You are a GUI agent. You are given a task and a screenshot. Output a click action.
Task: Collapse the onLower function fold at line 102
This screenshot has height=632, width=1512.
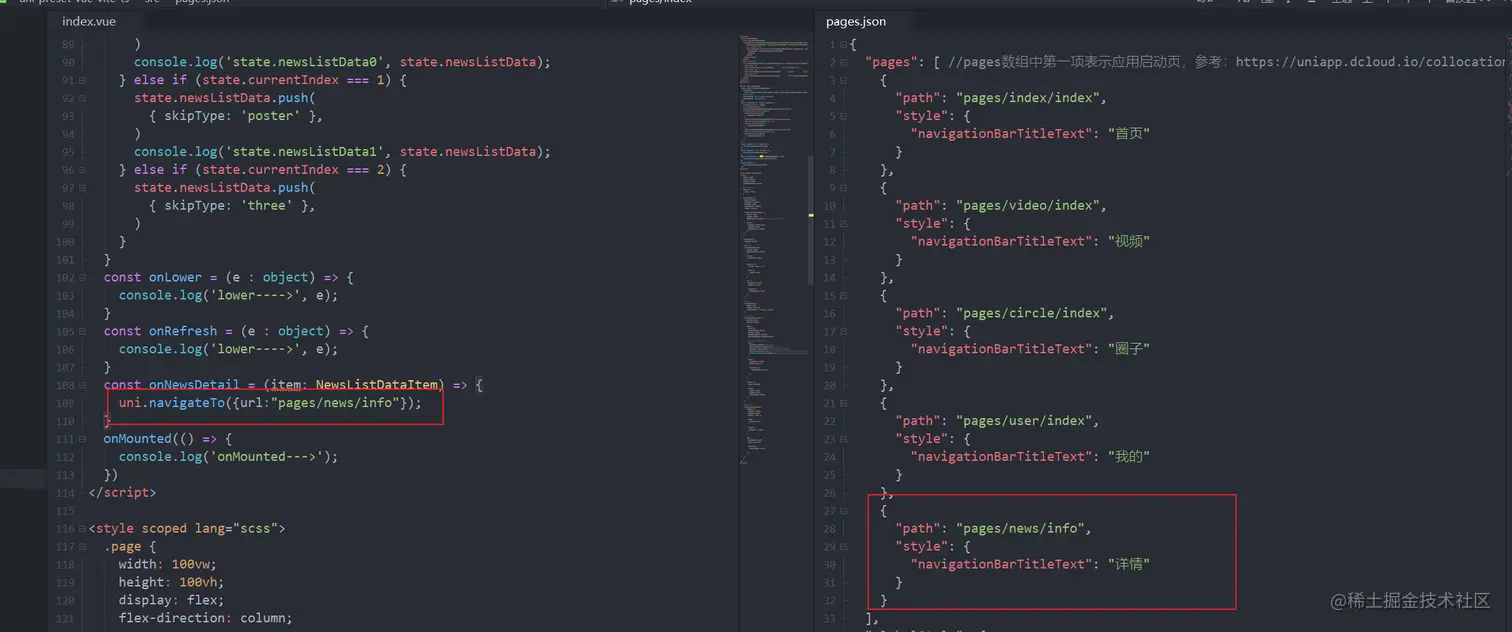tap(82, 278)
